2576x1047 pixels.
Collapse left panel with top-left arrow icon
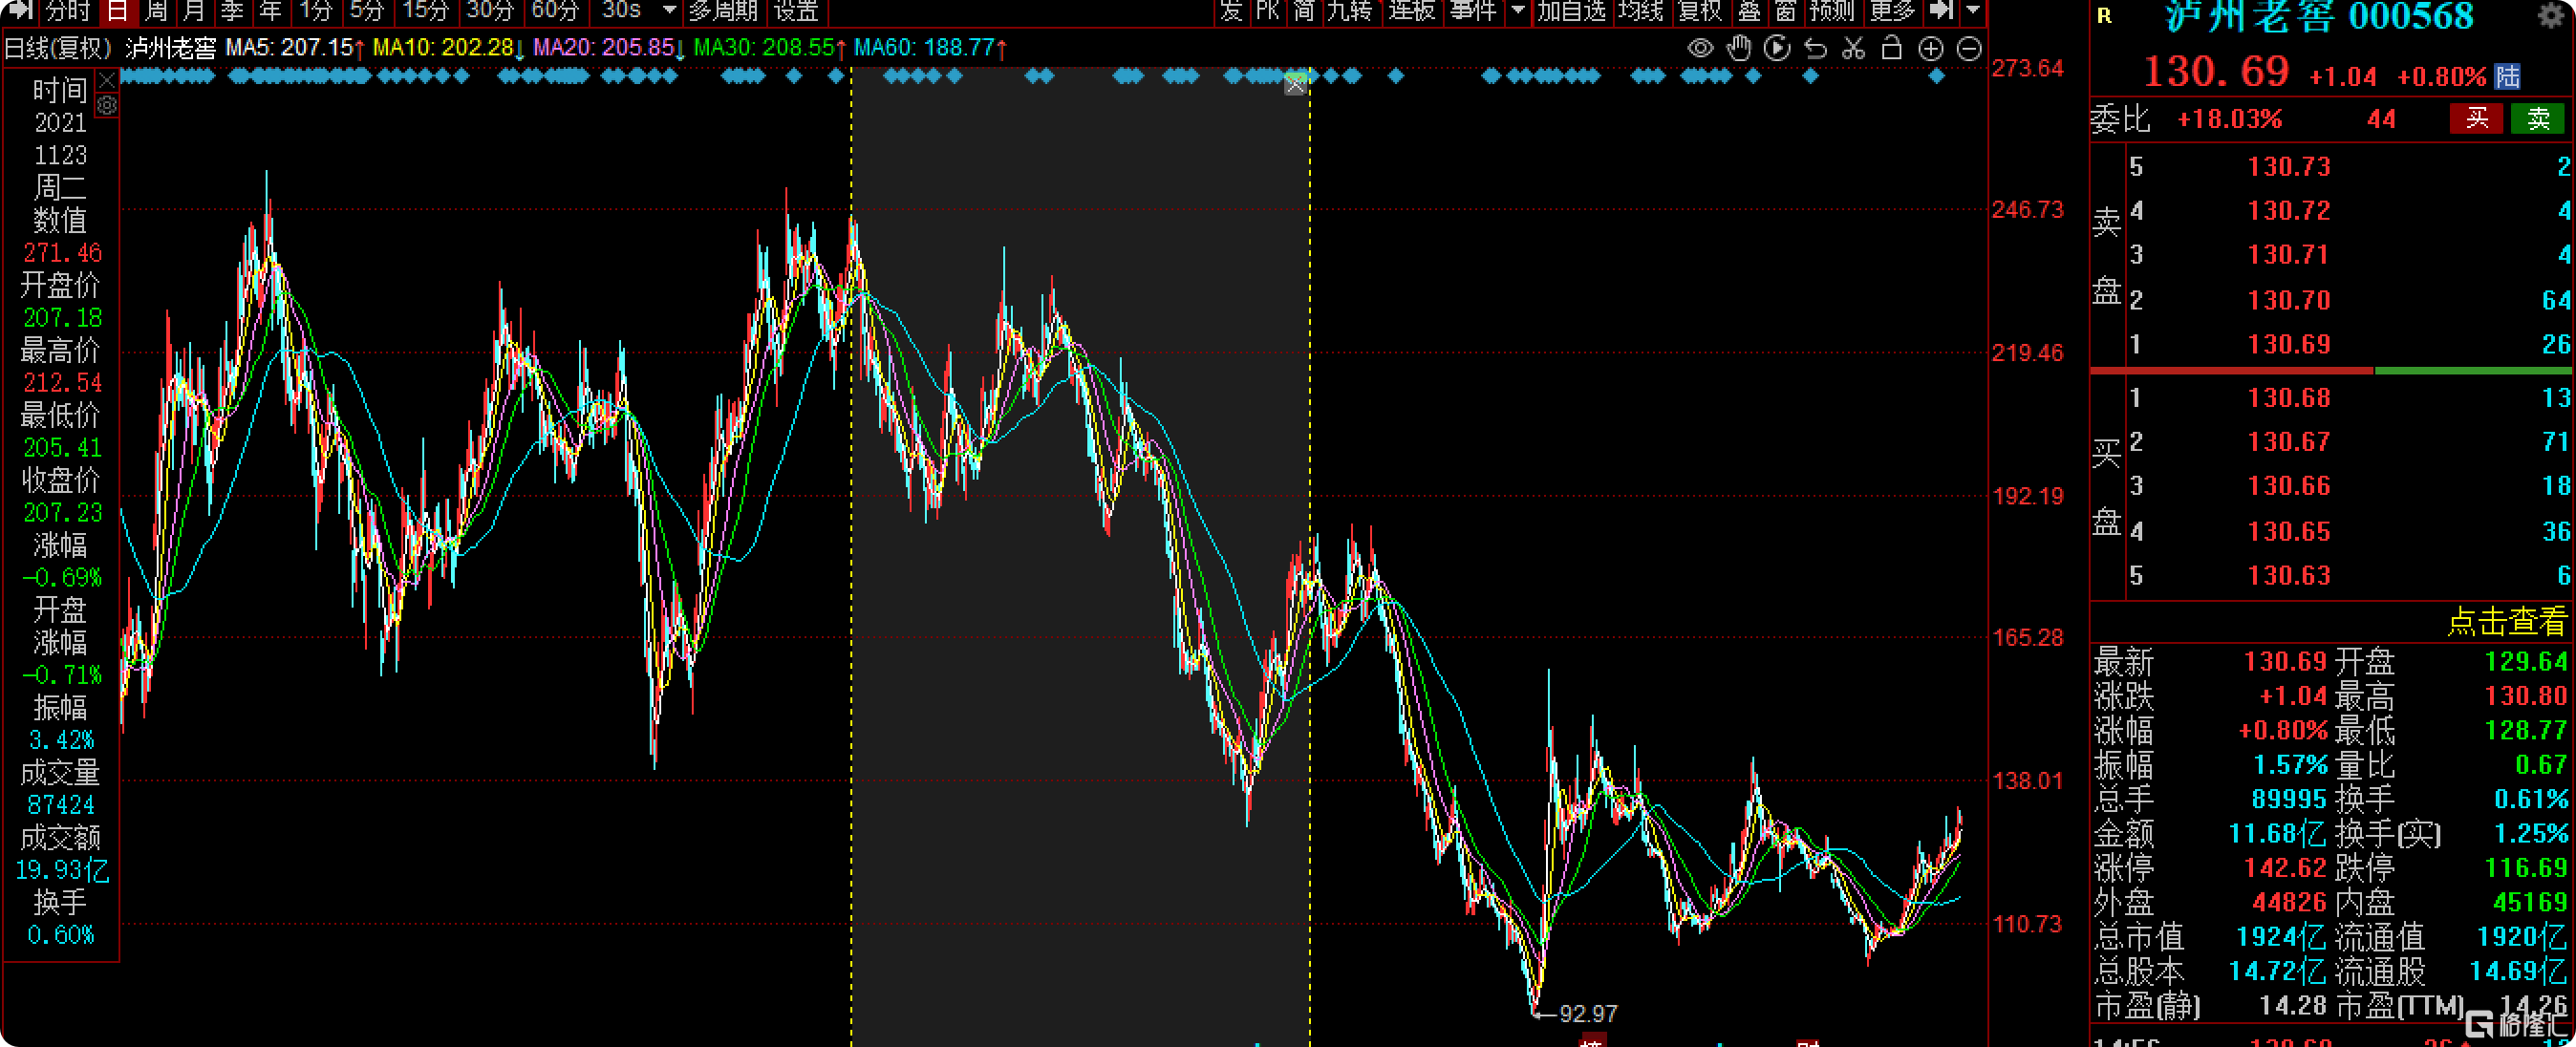[x=19, y=11]
